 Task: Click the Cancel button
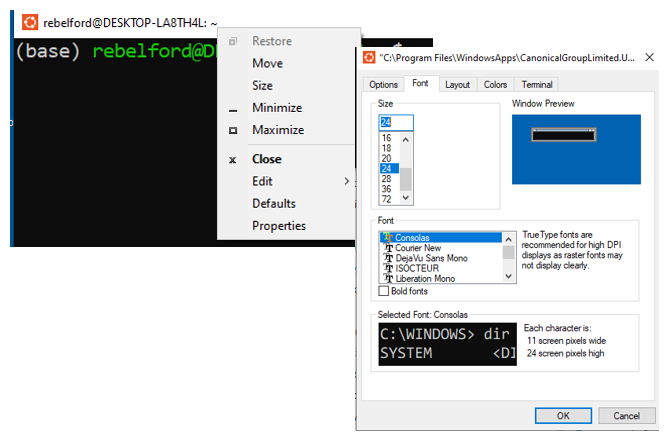click(x=626, y=415)
